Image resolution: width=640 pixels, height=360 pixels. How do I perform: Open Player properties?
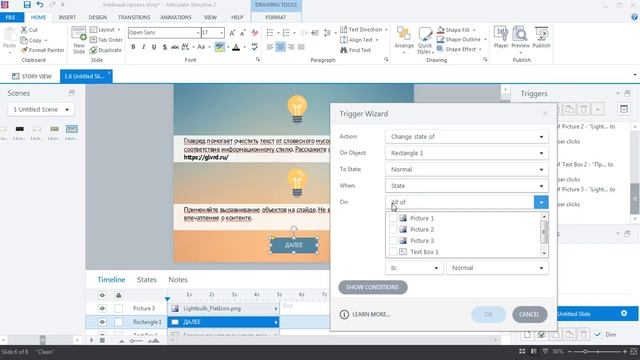[500, 37]
